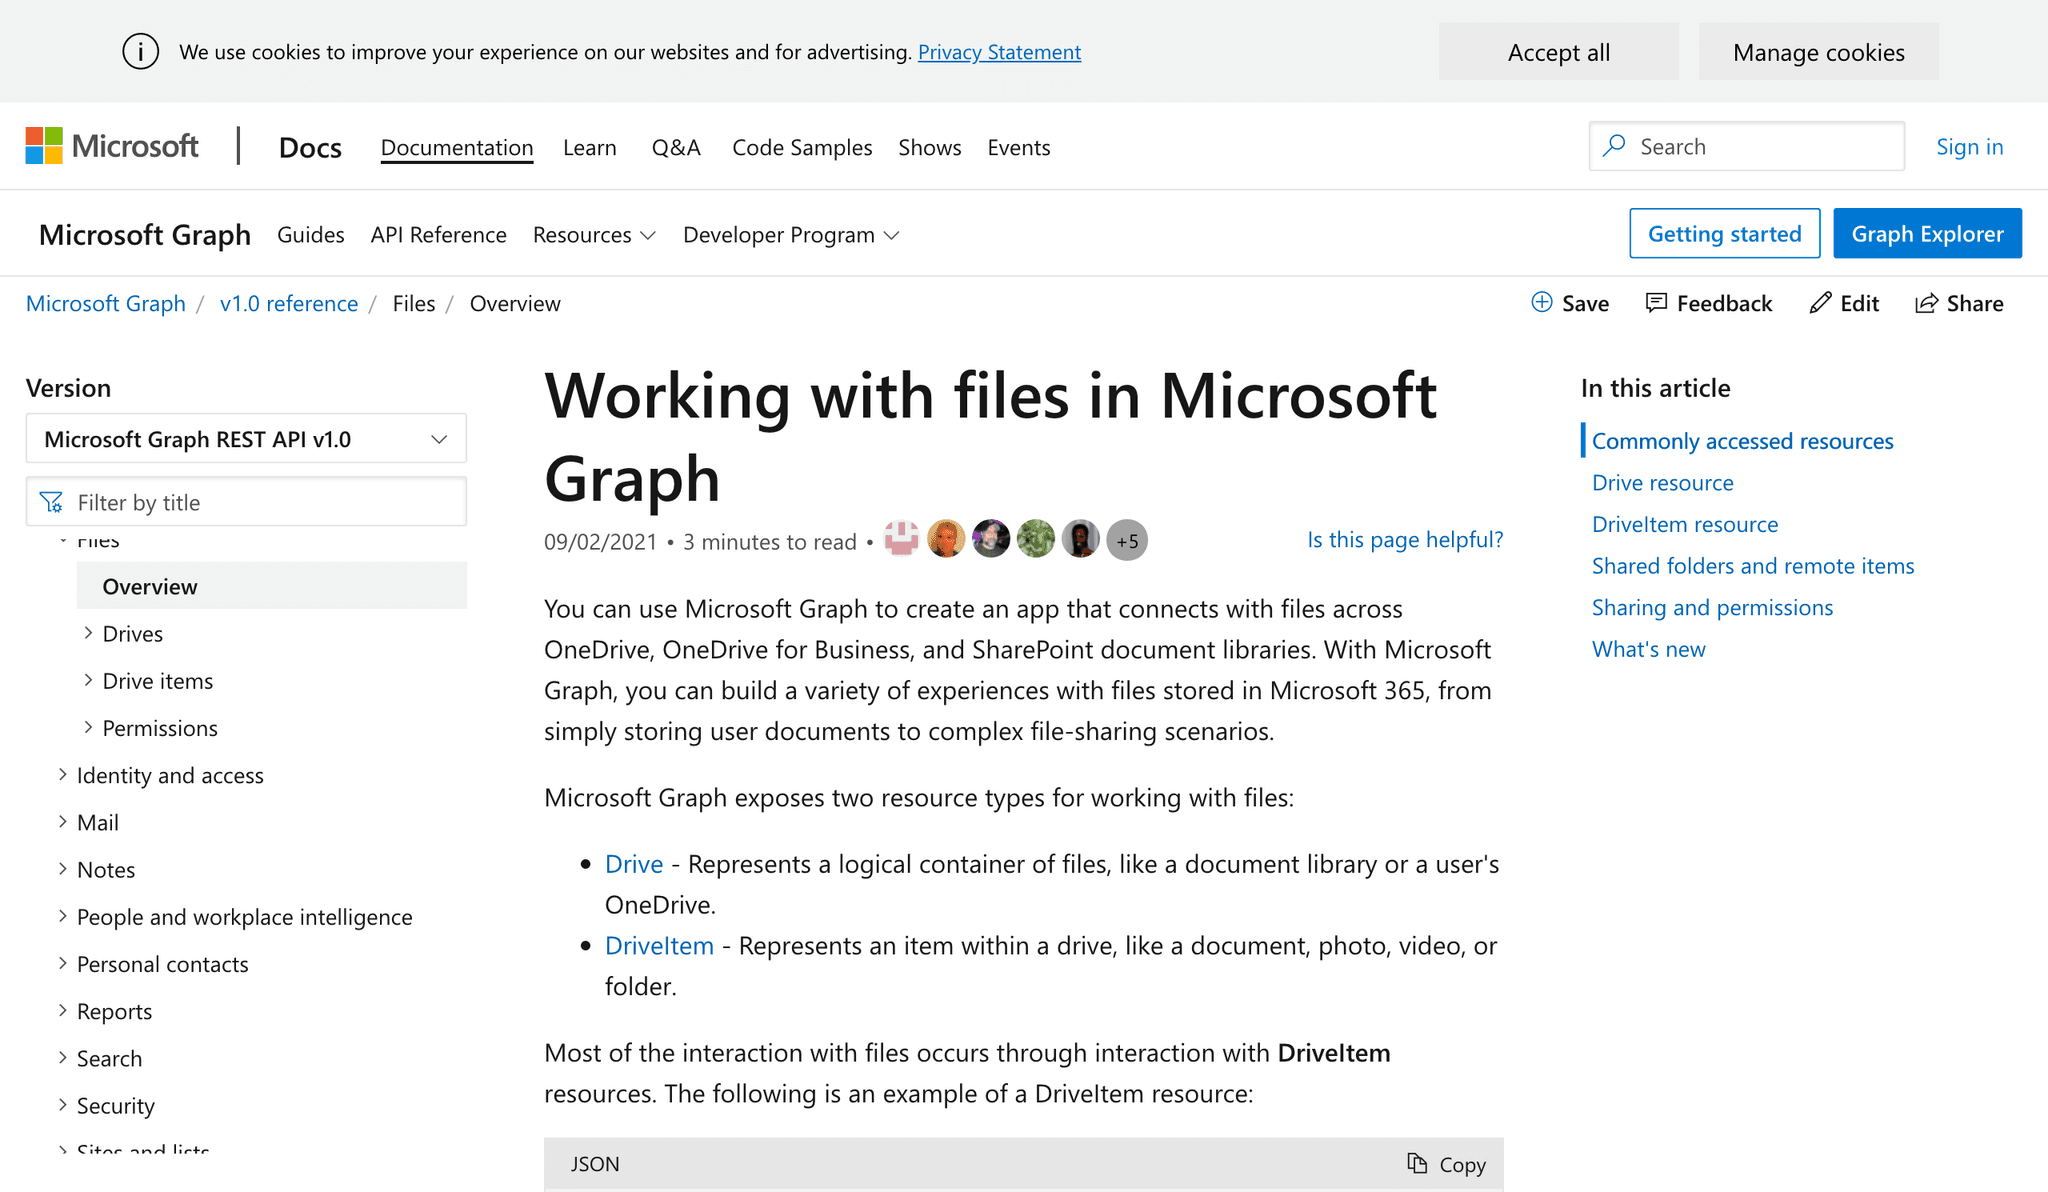Accept all cookies
Image resolution: width=2048 pixels, height=1192 pixels.
tap(1558, 52)
